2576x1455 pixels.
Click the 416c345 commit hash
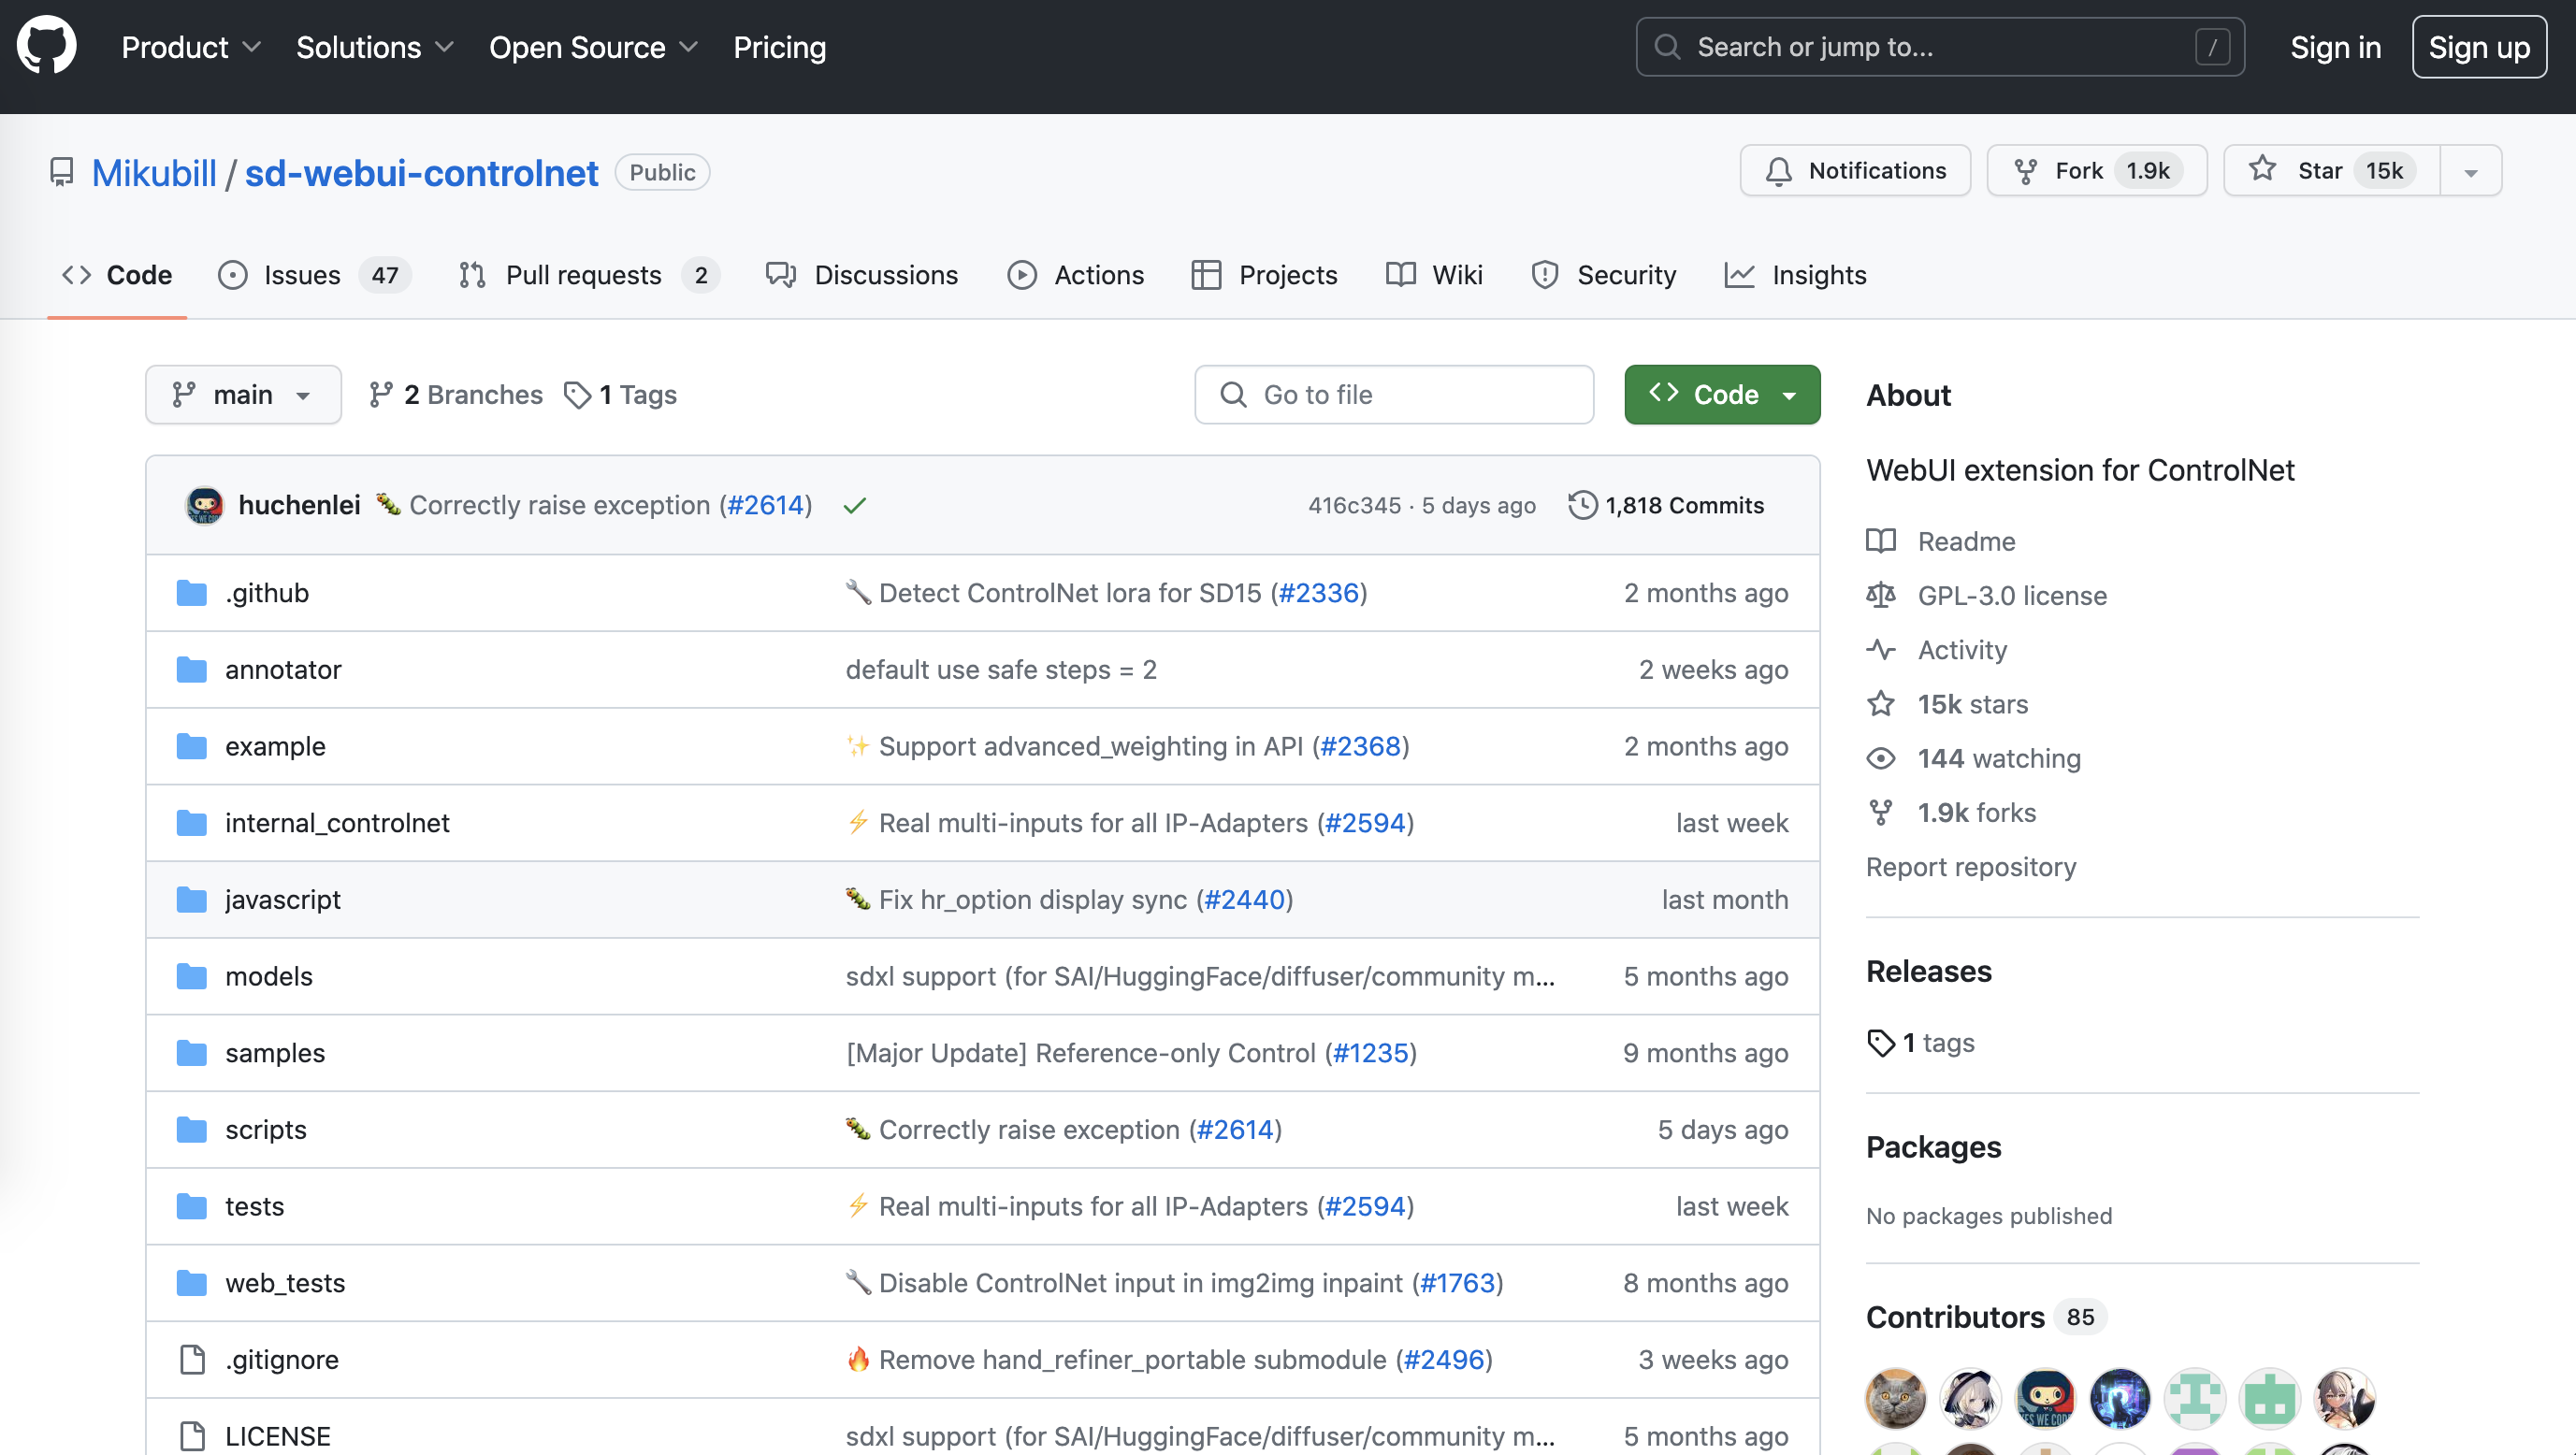pyautogui.click(x=1354, y=505)
